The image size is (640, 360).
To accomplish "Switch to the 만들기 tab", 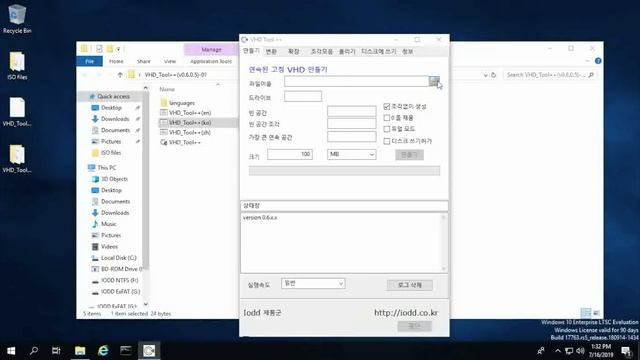I will pos(251,51).
